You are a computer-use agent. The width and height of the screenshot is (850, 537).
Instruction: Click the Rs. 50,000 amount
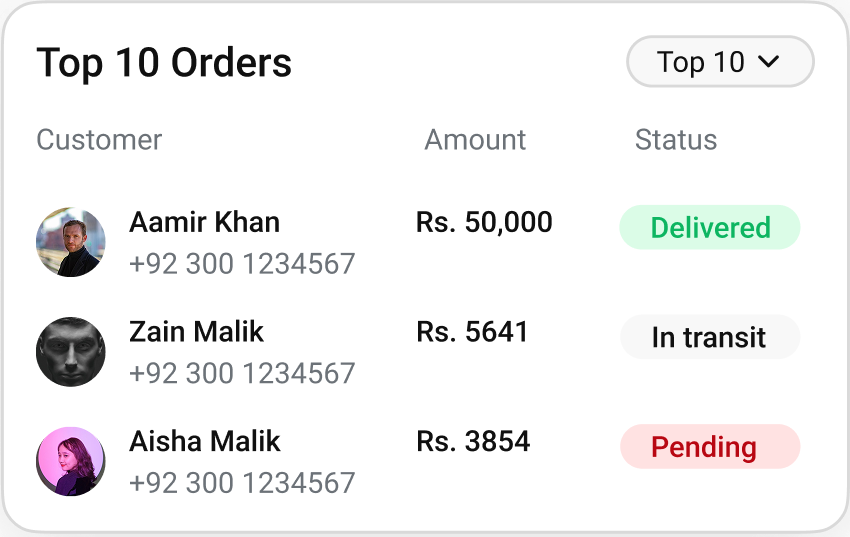(484, 222)
